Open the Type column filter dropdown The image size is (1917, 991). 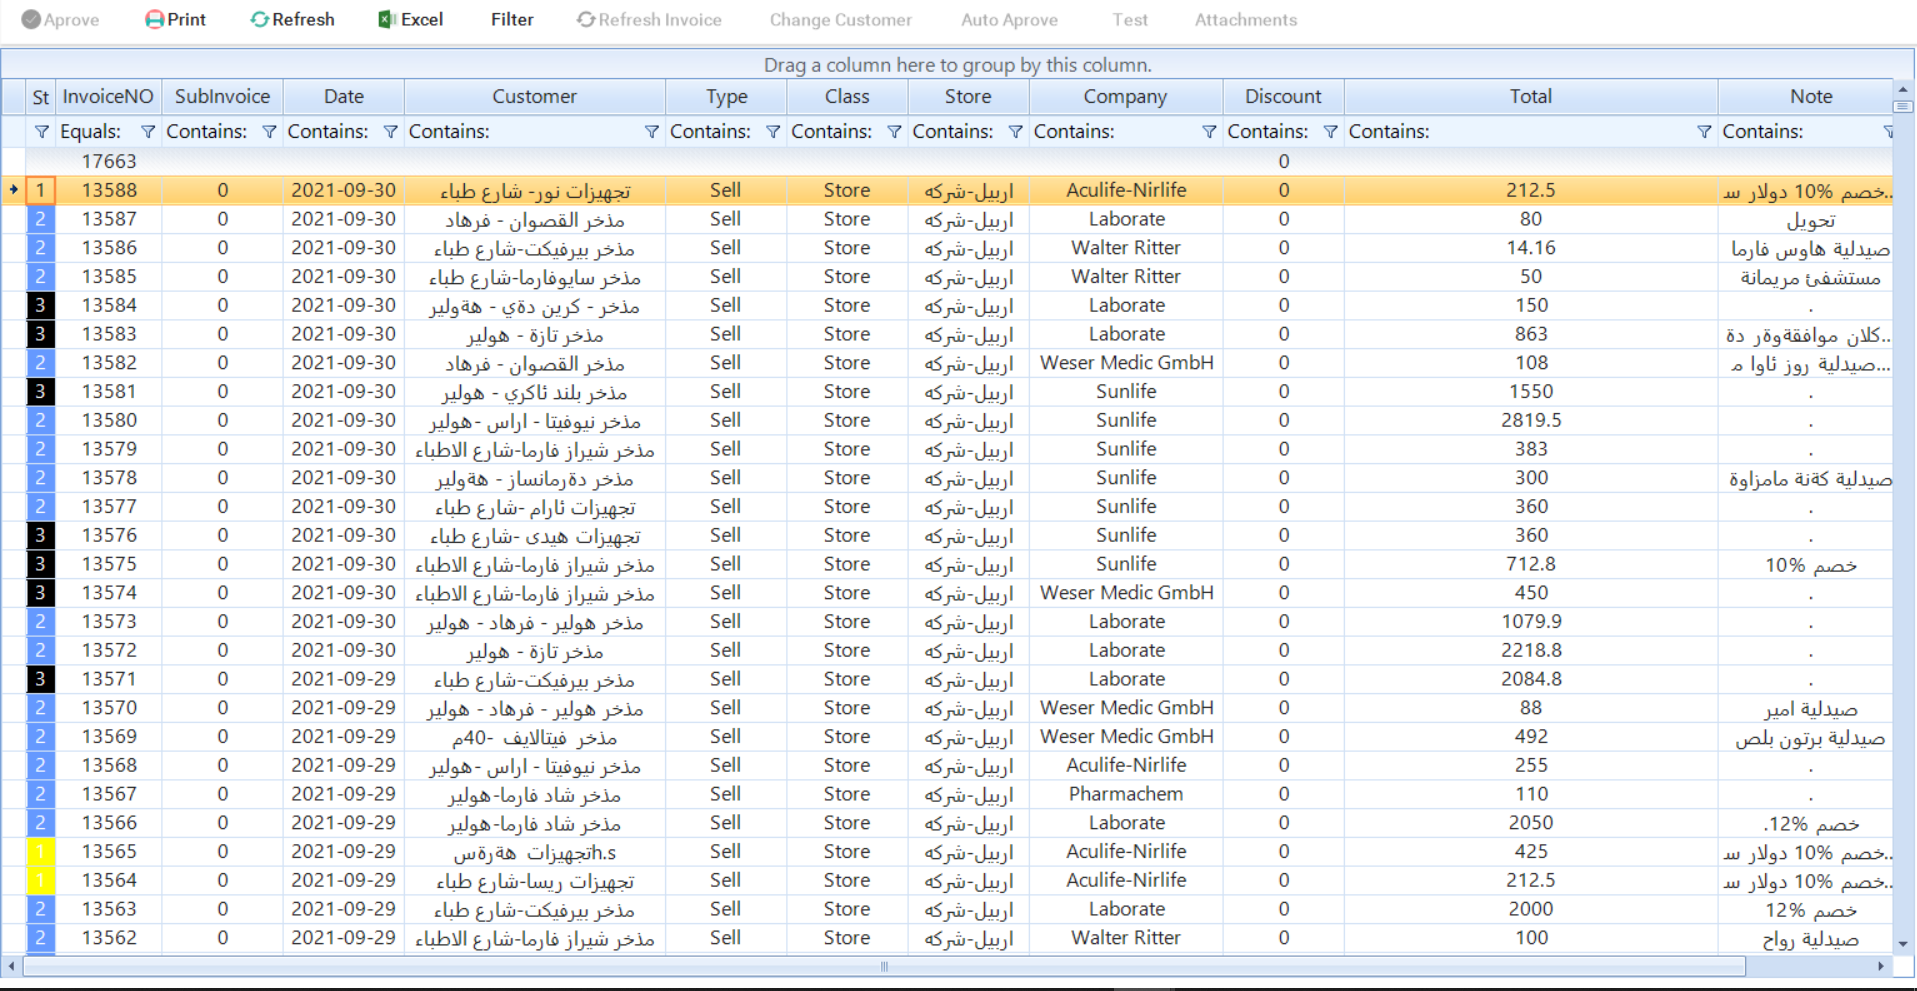point(772,131)
